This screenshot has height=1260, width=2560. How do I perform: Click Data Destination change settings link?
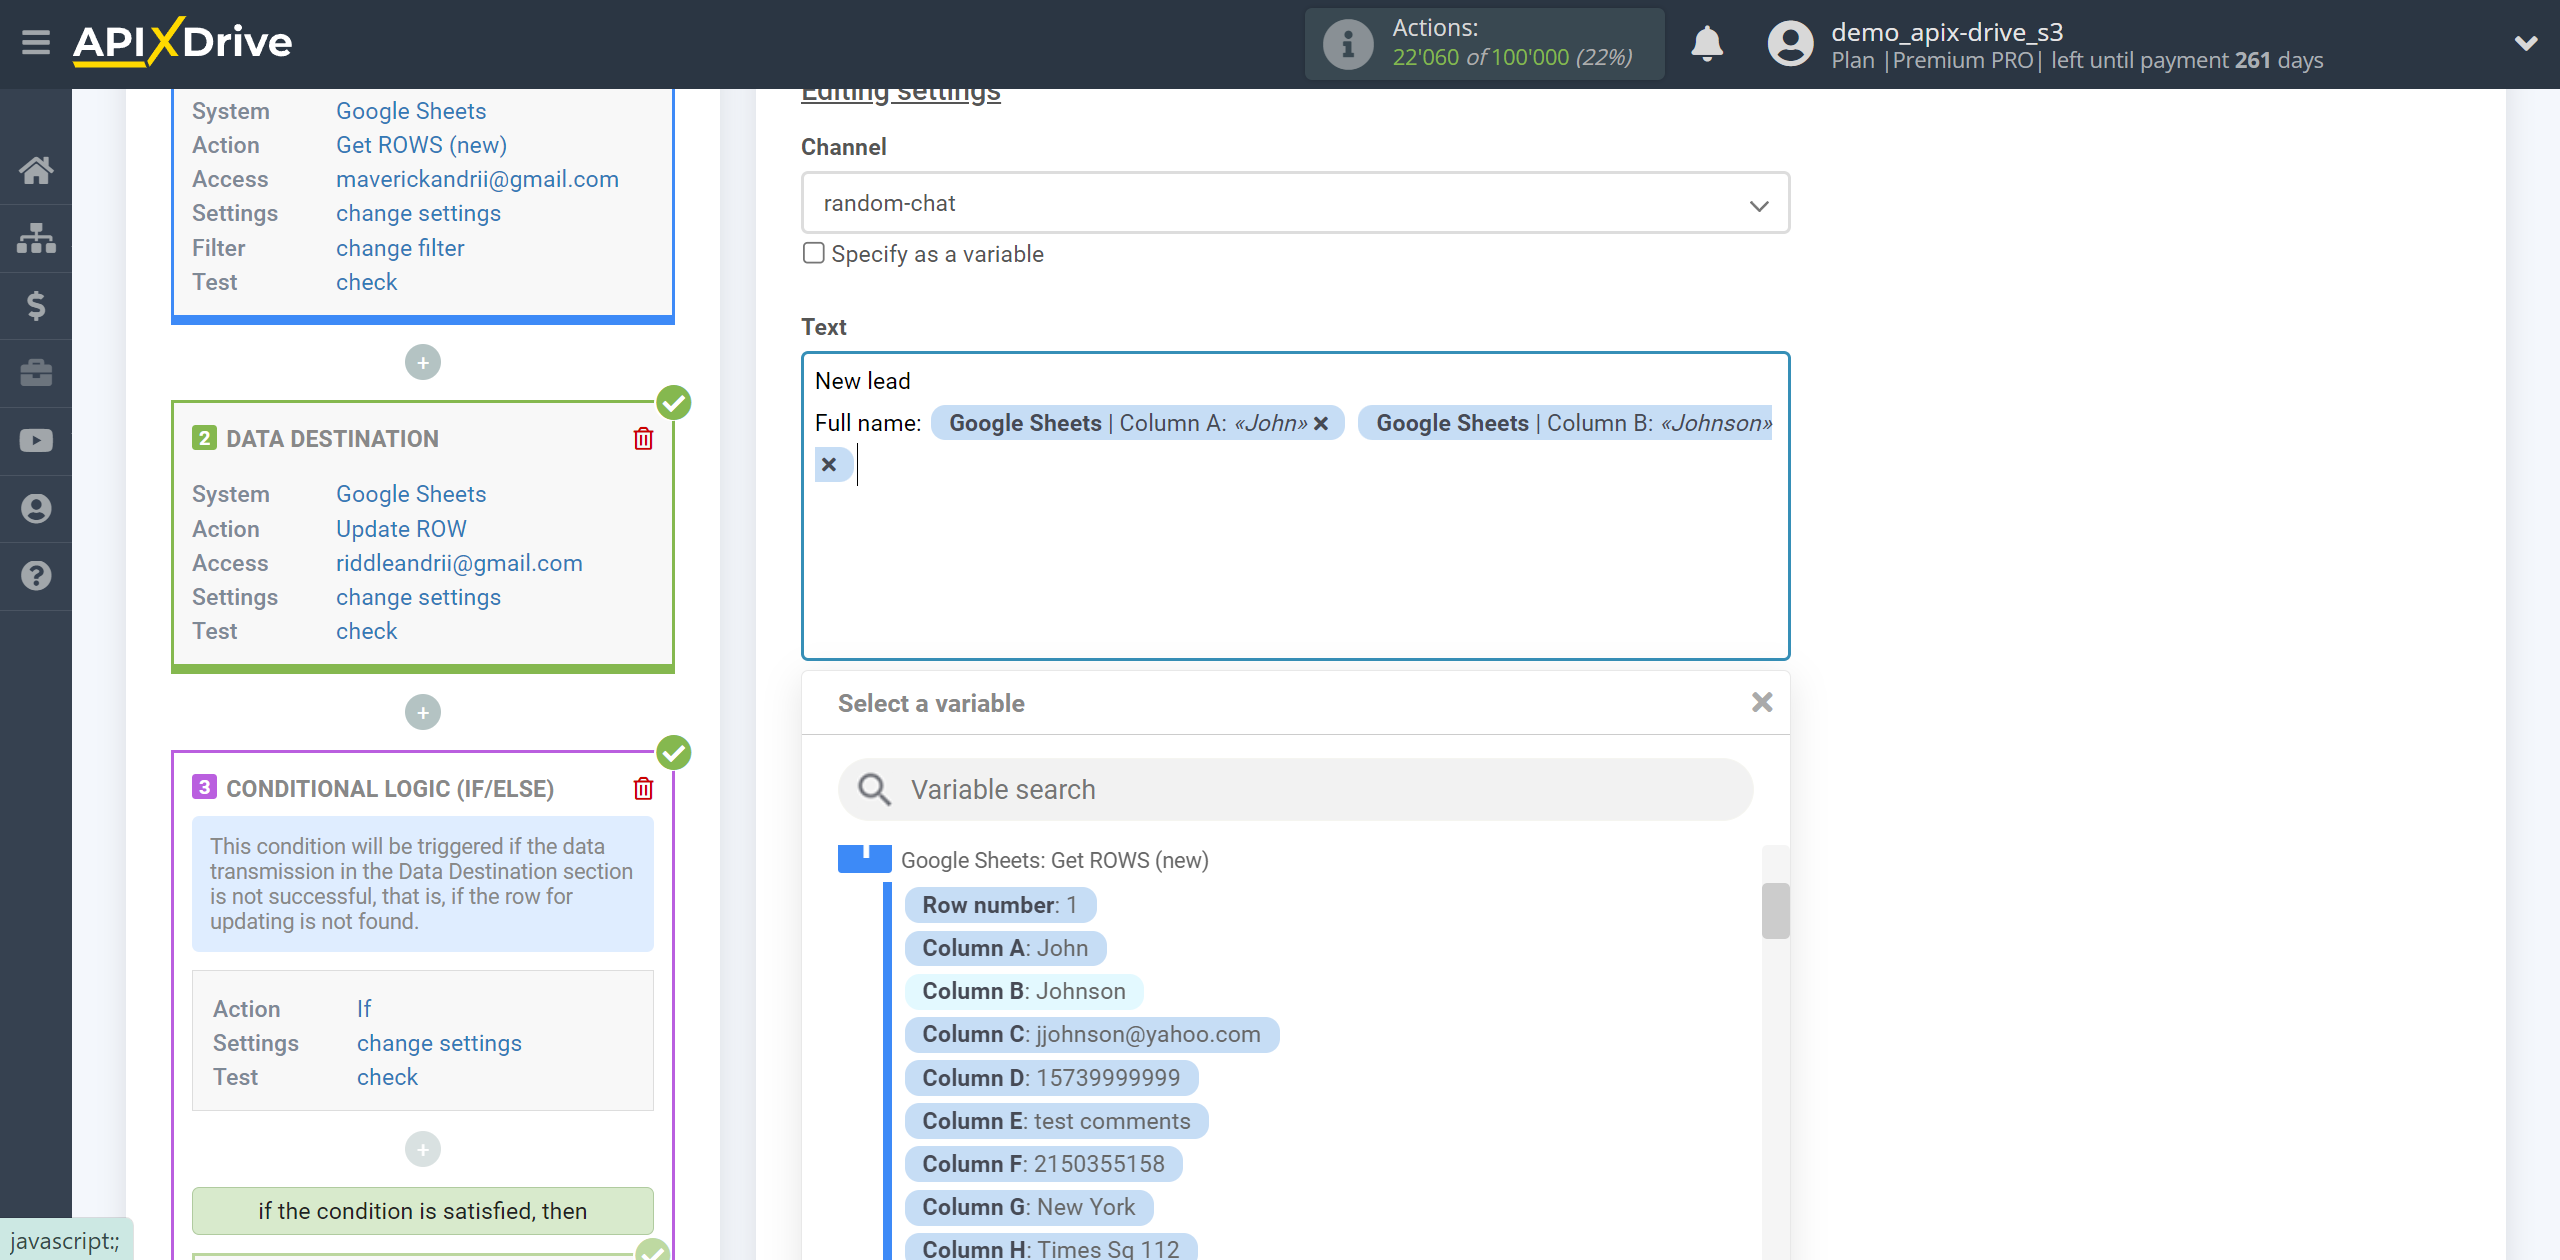click(x=418, y=597)
